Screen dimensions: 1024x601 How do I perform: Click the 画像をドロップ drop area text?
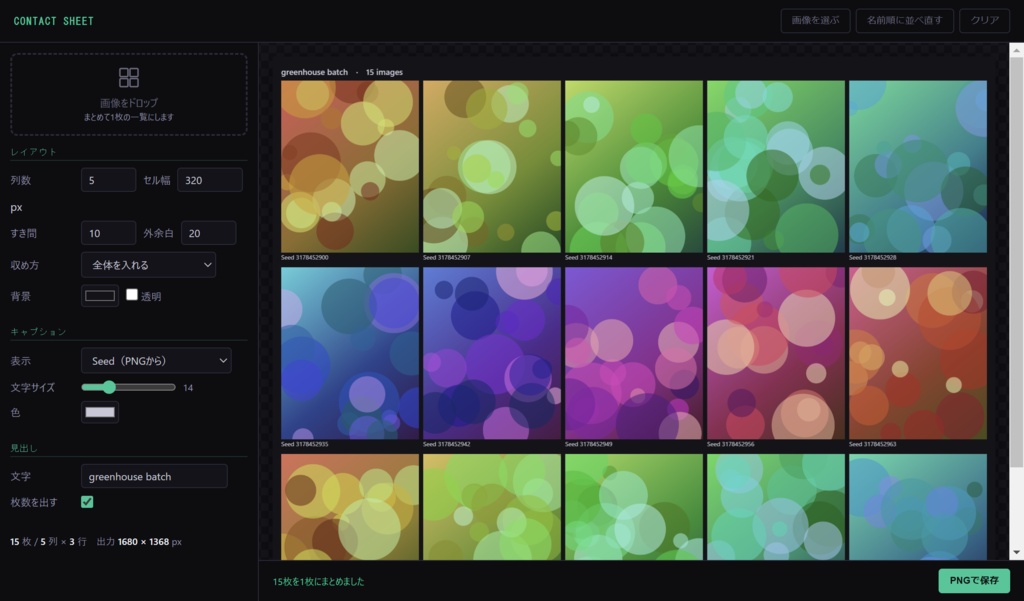point(129,103)
